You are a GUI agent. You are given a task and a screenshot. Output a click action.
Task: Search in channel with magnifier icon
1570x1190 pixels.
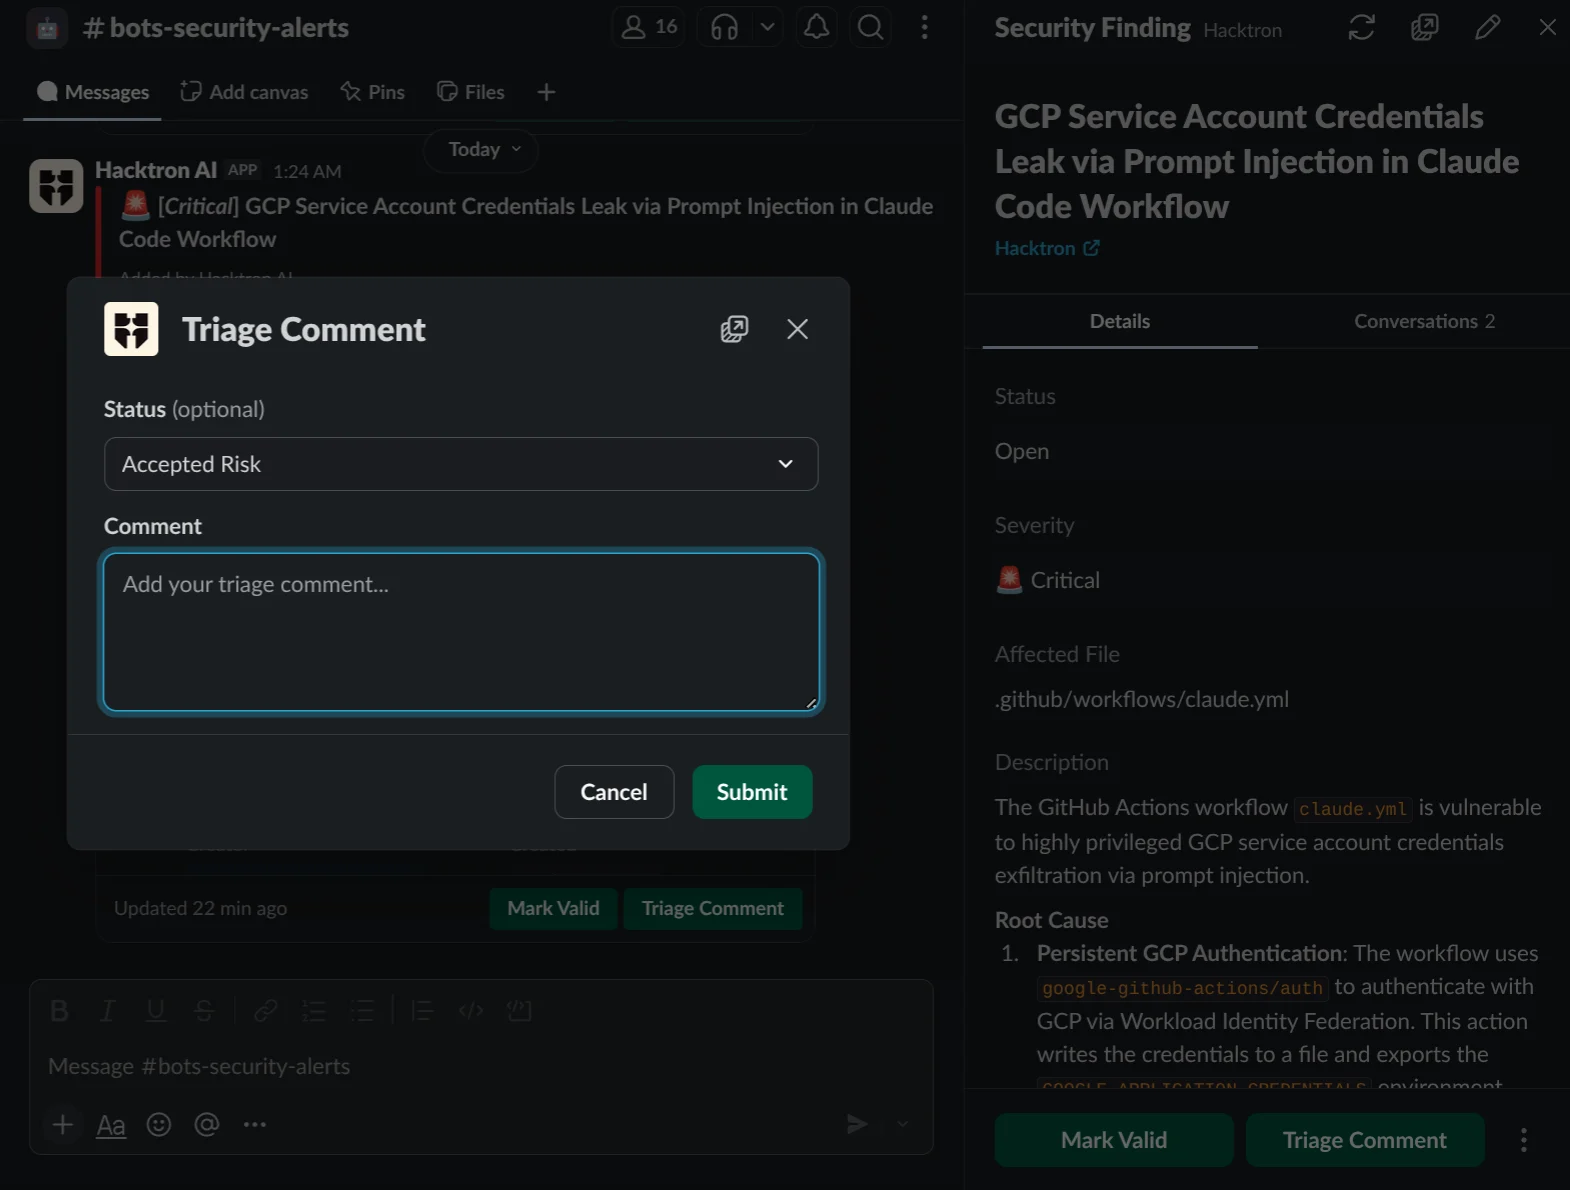[871, 27]
